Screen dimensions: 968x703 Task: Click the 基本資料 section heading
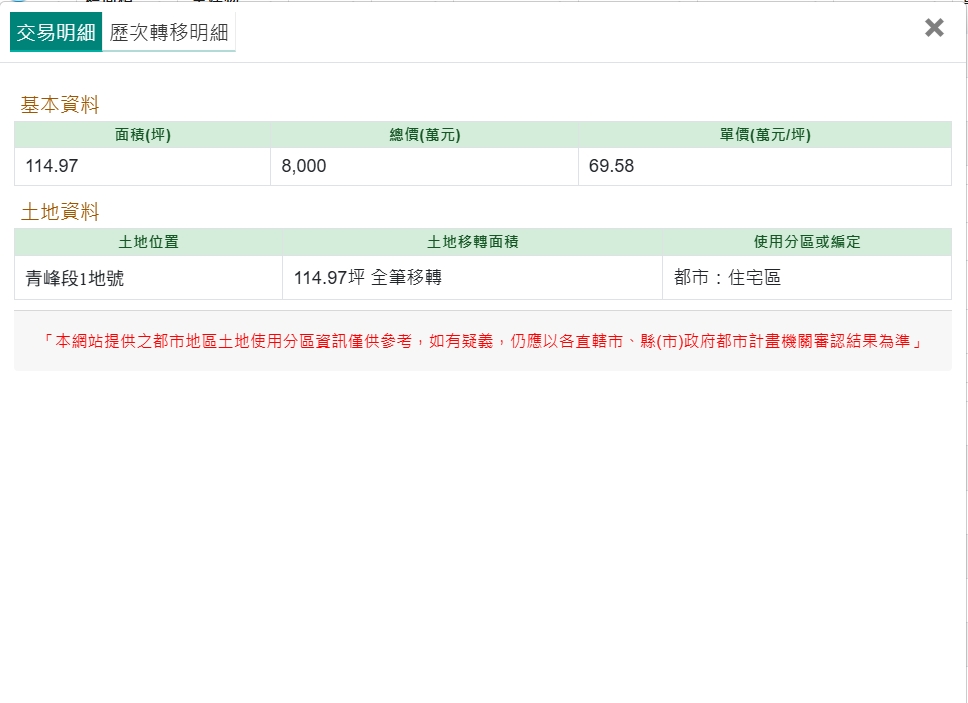[x=60, y=105]
